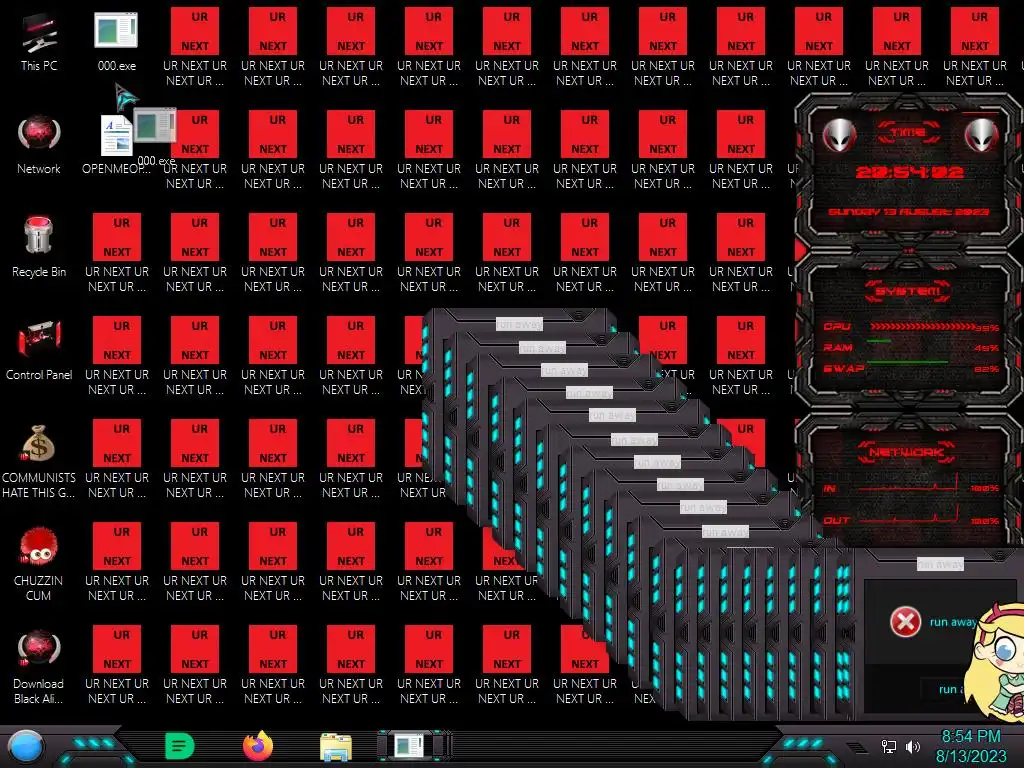
Task: Click the front dialog's run away title bar
Action: pos(940,564)
